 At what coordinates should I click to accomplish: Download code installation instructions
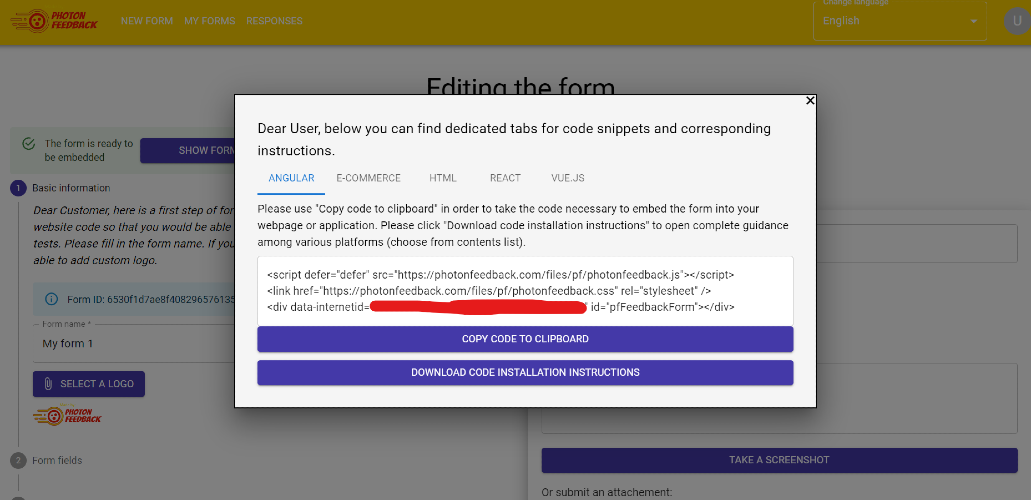click(x=525, y=372)
